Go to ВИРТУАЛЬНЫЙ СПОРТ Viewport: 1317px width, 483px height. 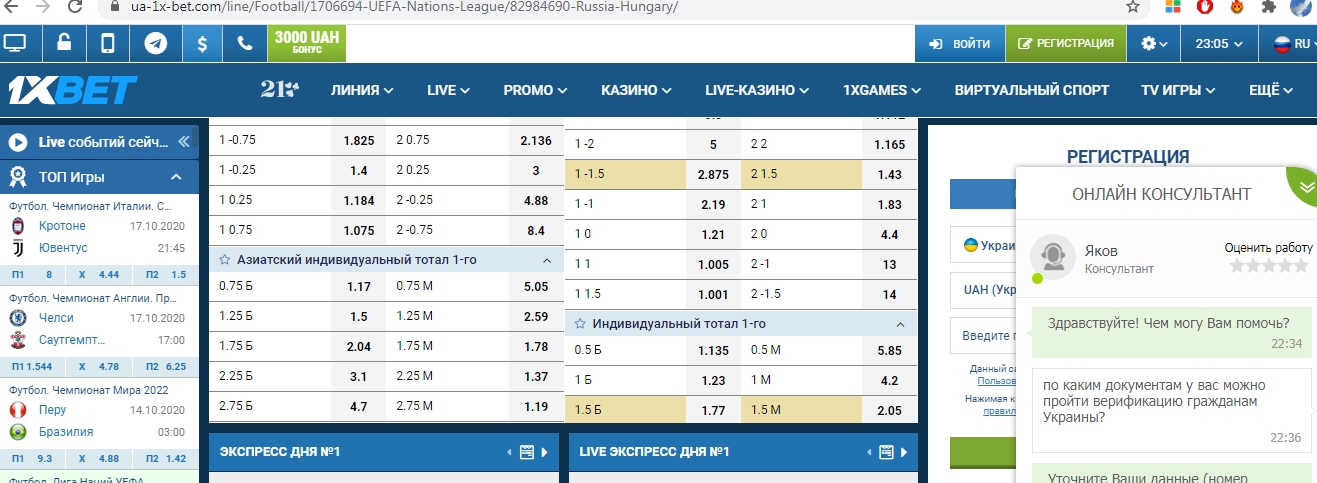point(1032,90)
